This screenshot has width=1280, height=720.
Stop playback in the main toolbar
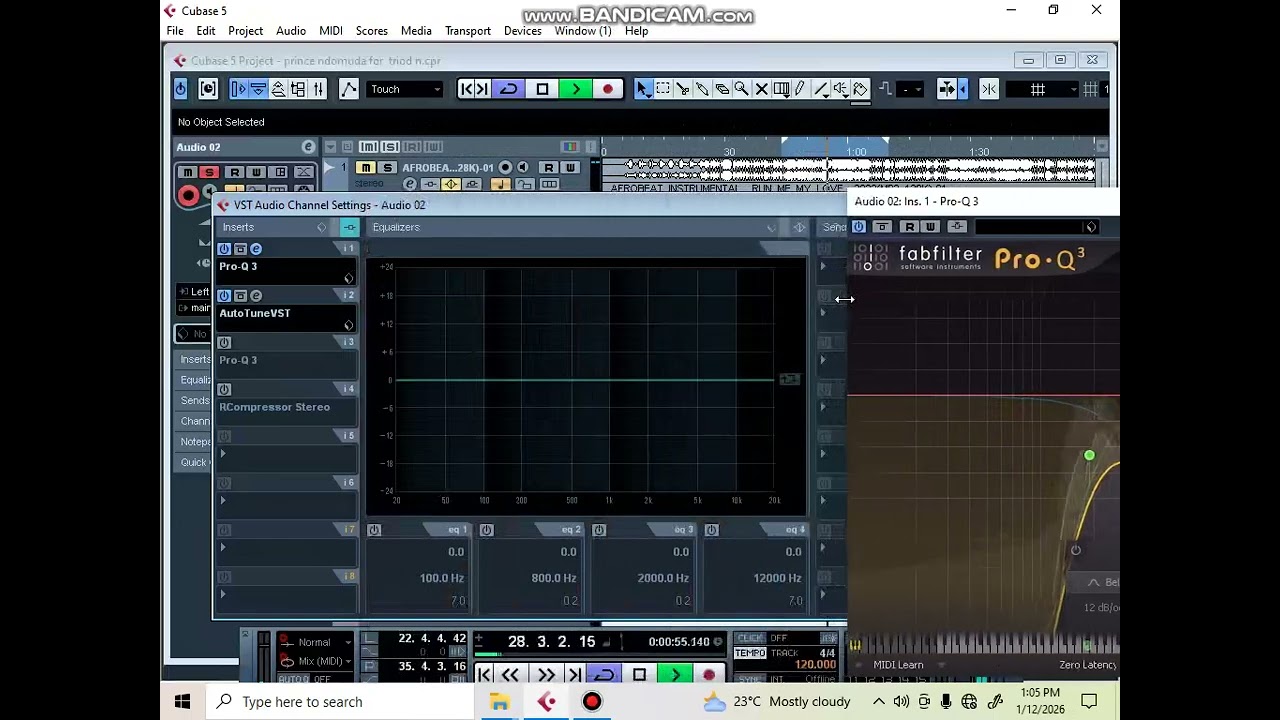542,89
